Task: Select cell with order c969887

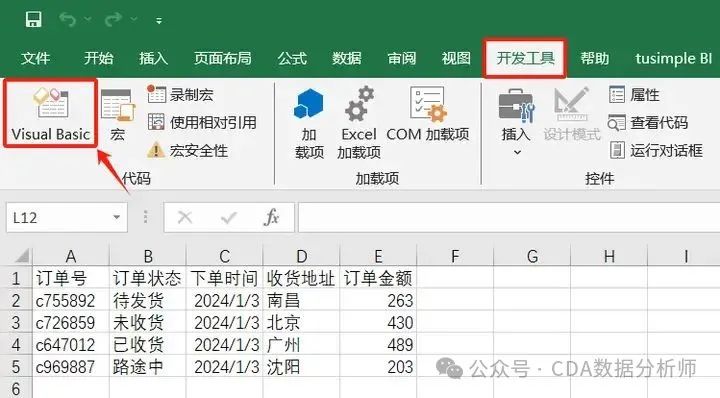Action: (71, 367)
